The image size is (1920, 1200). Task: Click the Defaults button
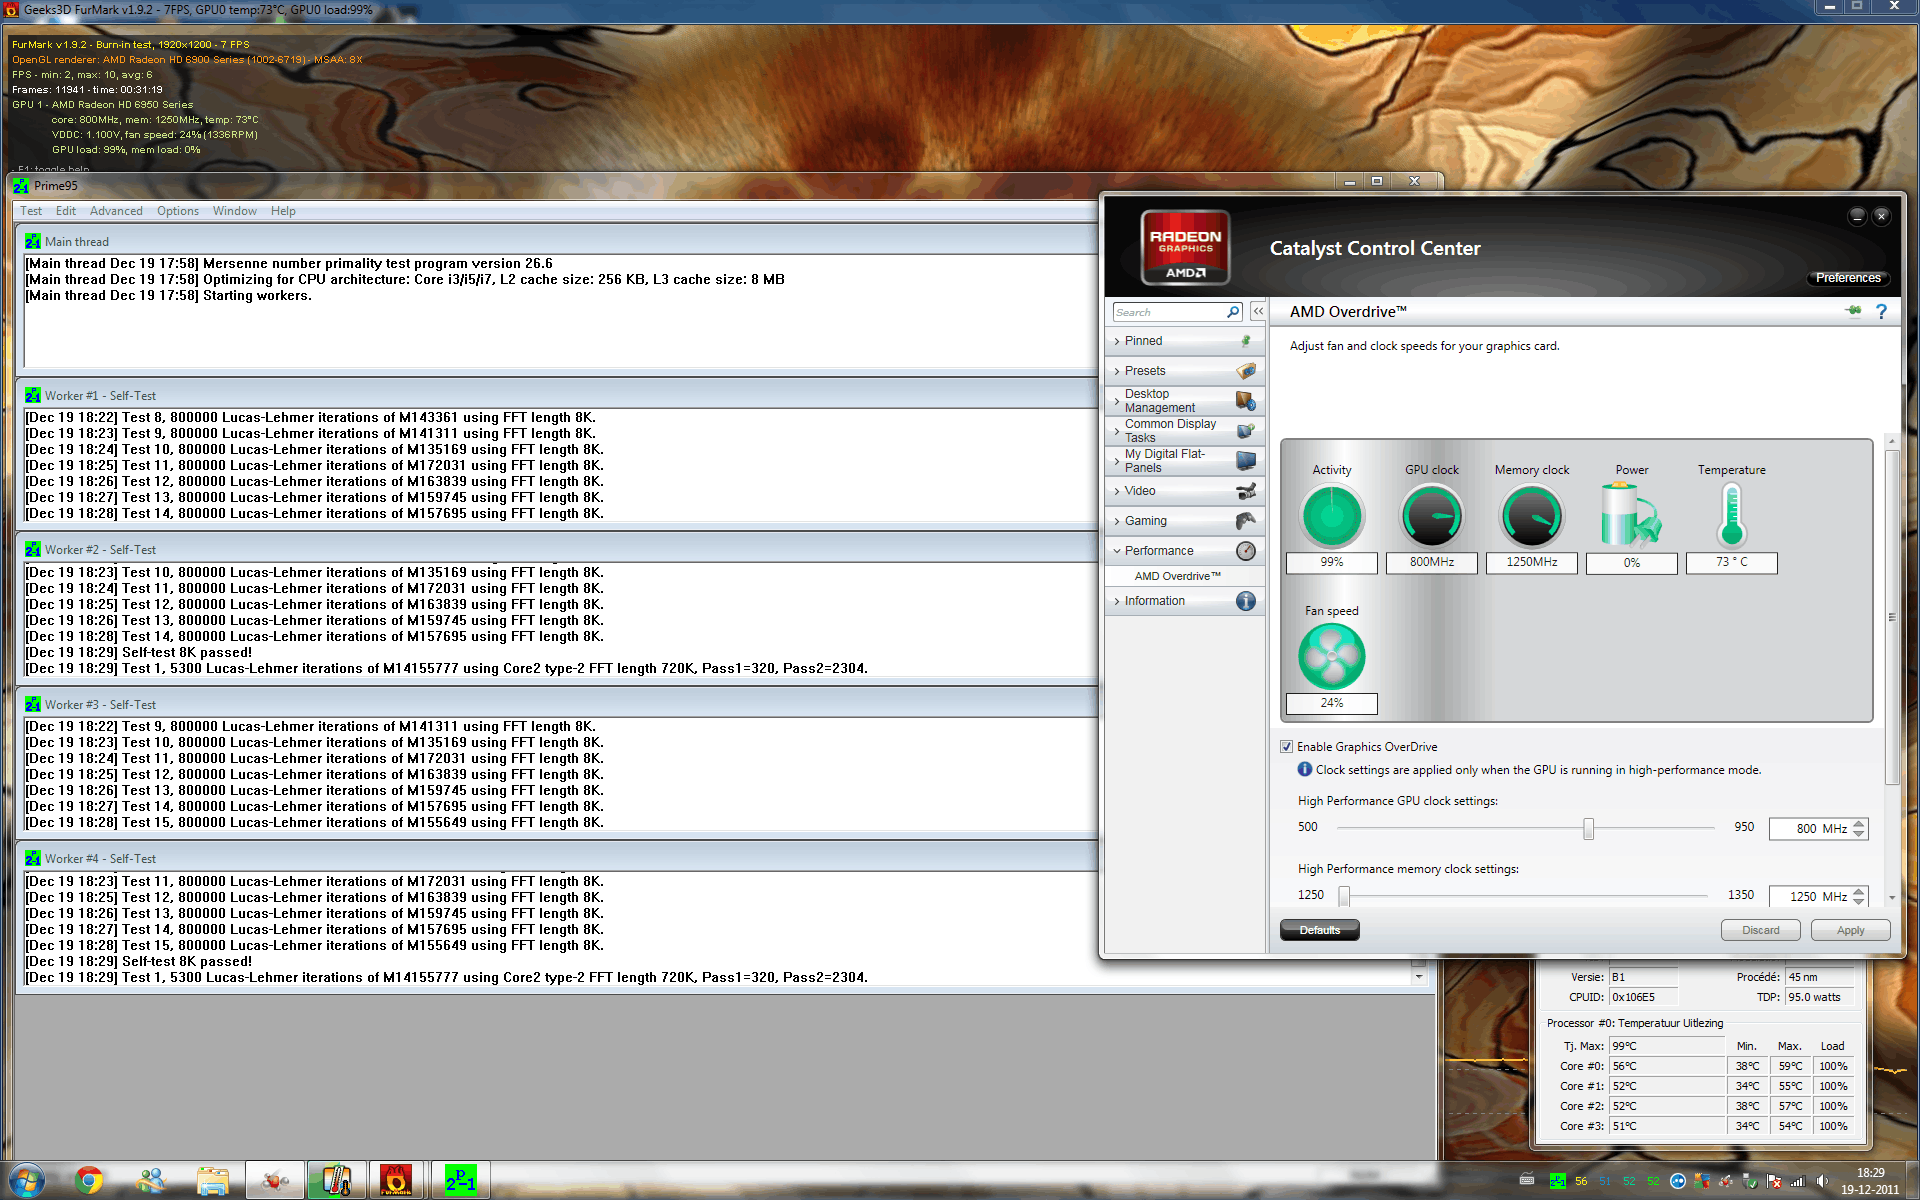1319,930
